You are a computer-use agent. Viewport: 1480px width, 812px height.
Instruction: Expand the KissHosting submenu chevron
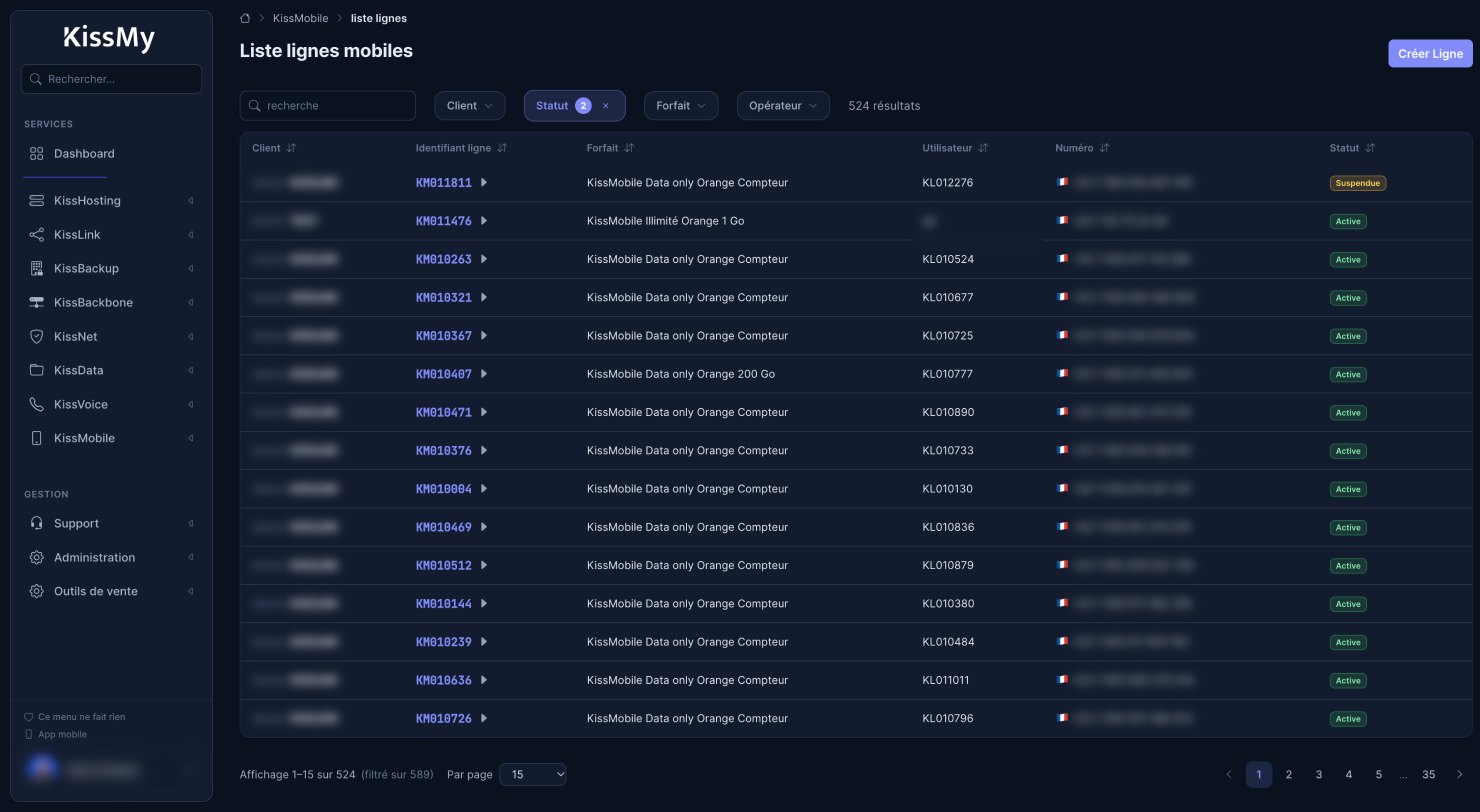[x=190, y=201]
